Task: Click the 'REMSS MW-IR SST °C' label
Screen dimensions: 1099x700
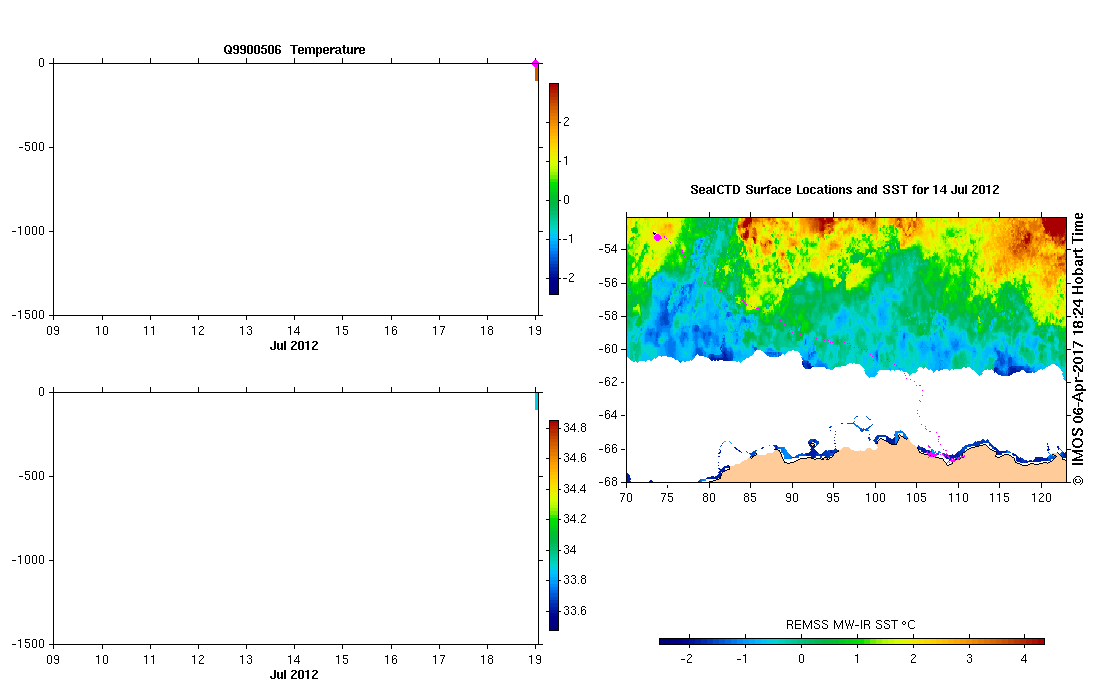Action: 850,624
